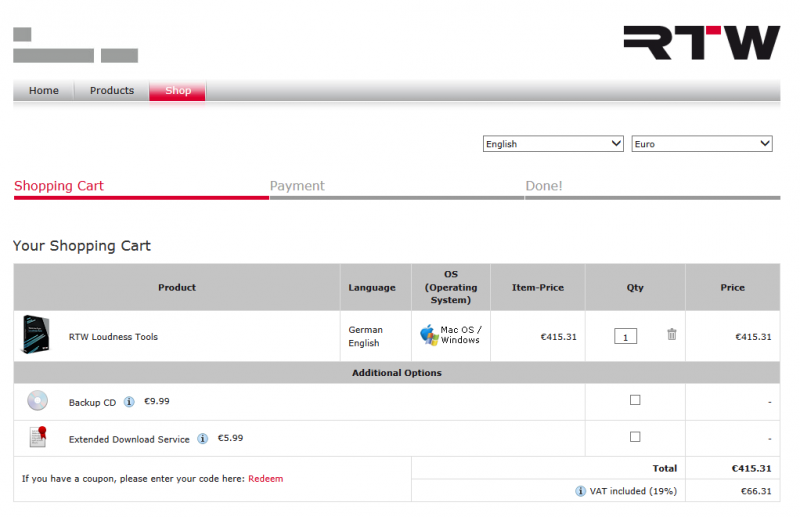800x517 pixels.
Task: Delete RTW Loudness Tools via trash icon
Action: 671,334
